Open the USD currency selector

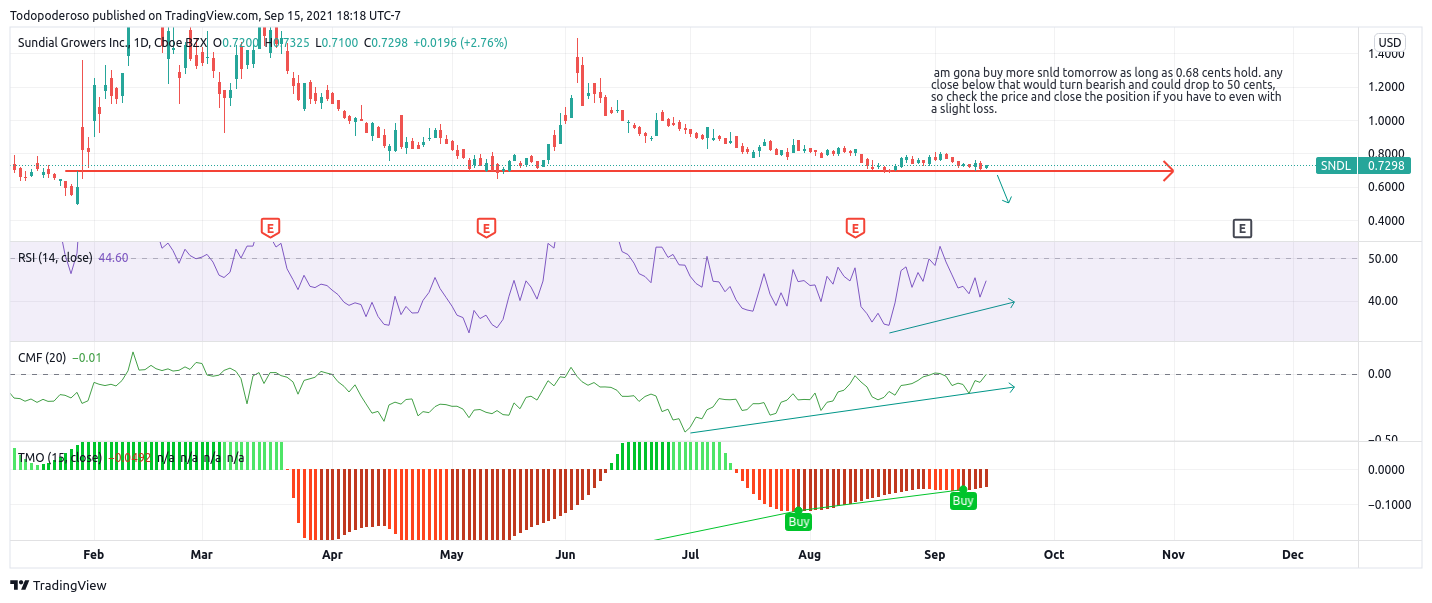click(1390, 42)
